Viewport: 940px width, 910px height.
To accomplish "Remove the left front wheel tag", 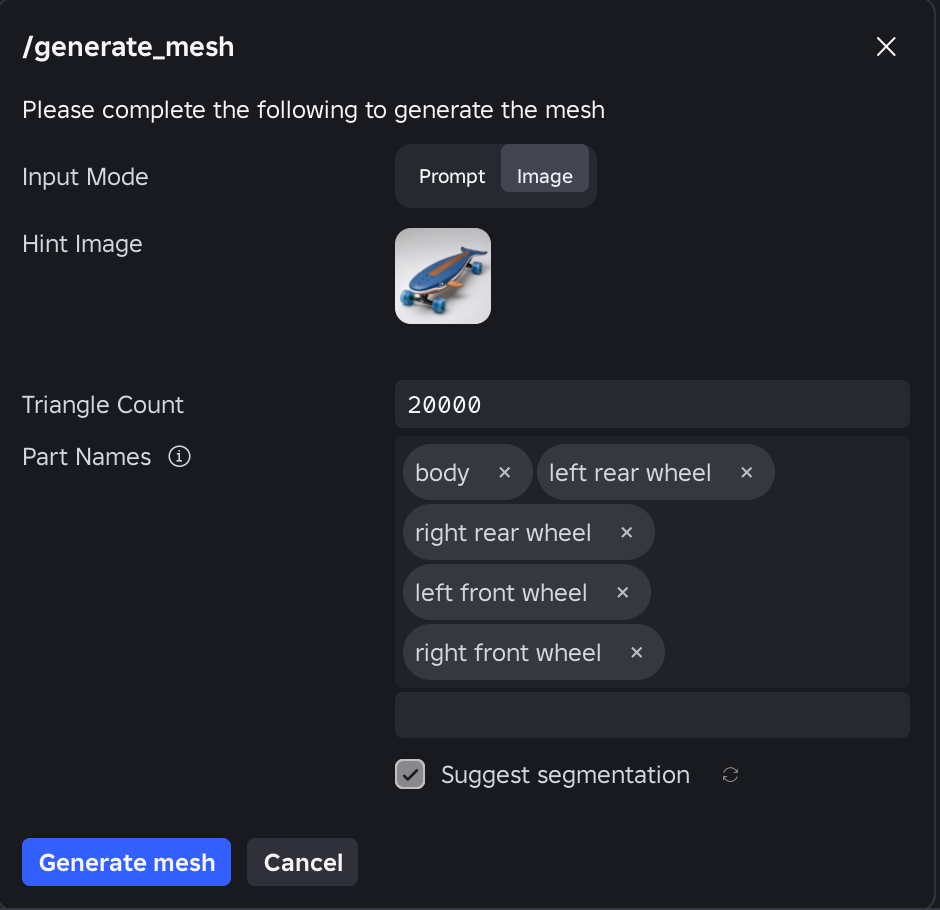I will click(x=623, y=593).
